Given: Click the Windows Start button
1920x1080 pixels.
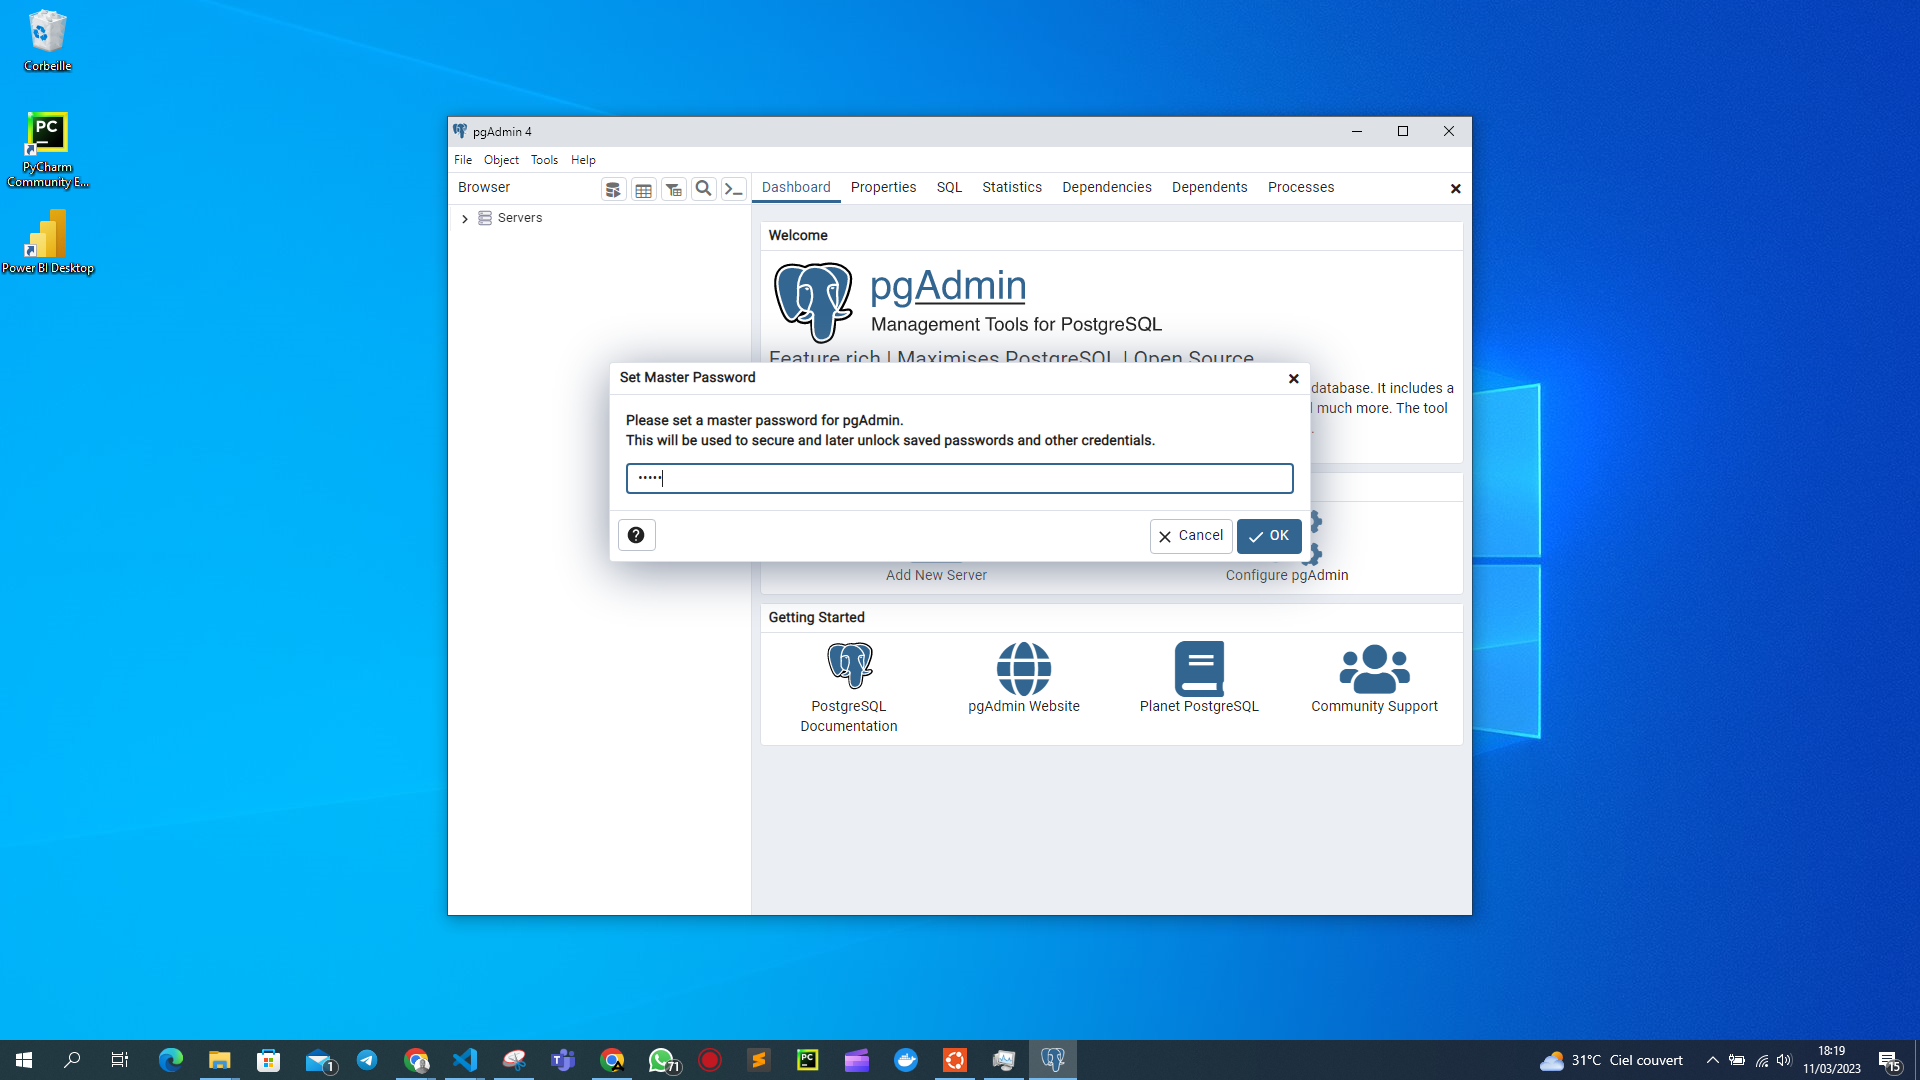Looking at the screenshot, I should [24, 1060].
